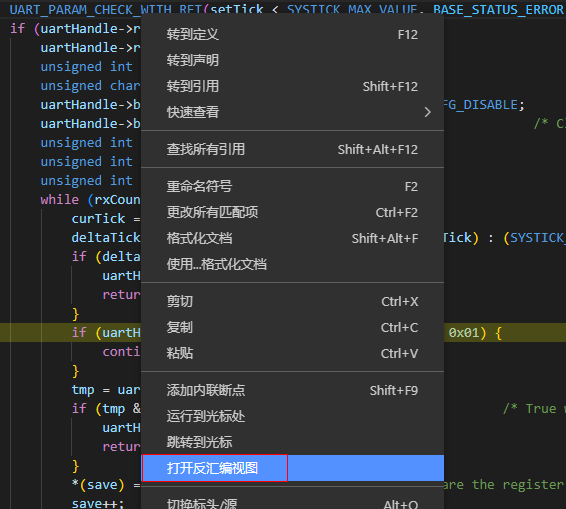Choose 转到声明 menu entry

292,60
